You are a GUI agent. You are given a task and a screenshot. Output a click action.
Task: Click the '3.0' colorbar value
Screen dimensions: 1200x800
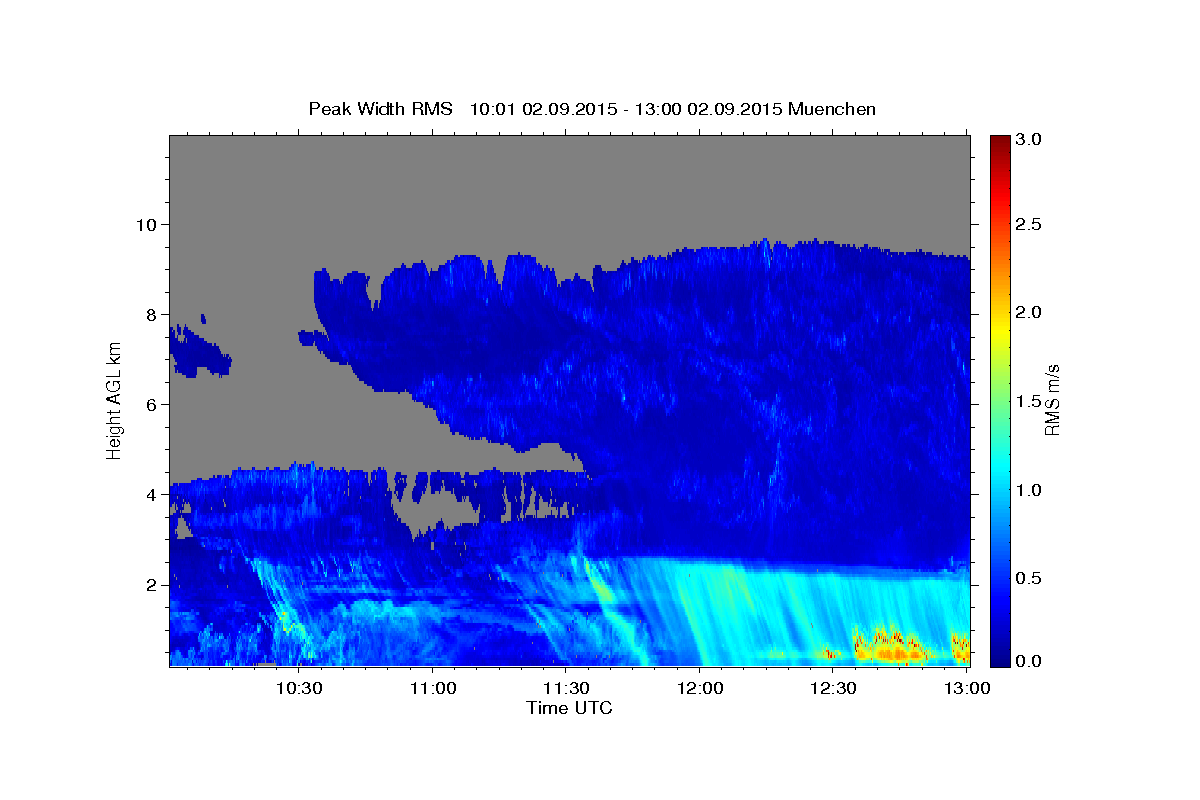(1029, 140)
